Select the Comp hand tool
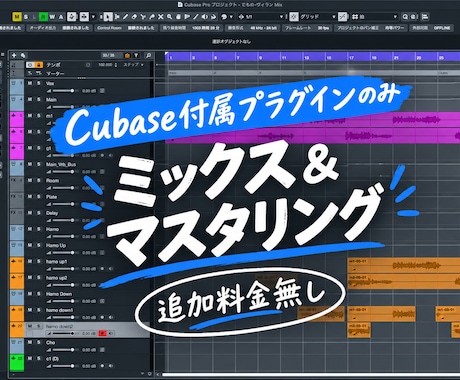 (x=178, y=17)
